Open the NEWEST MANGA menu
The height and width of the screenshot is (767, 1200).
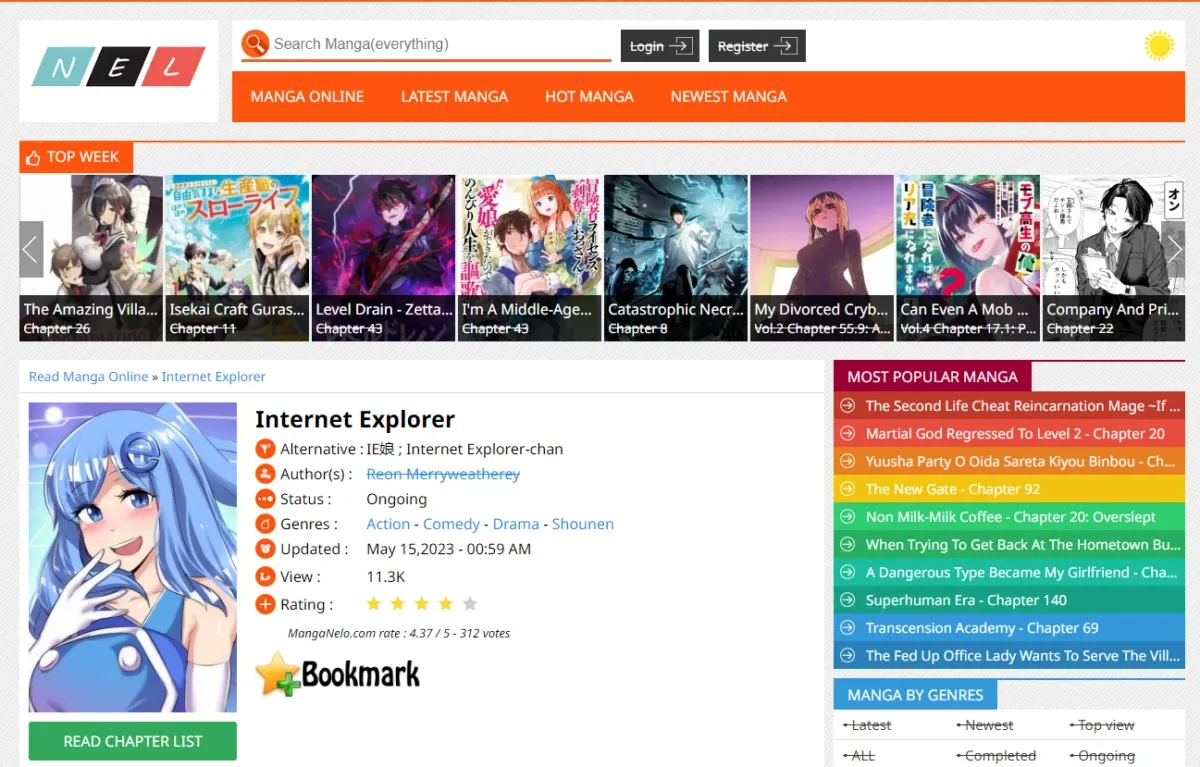728,97
